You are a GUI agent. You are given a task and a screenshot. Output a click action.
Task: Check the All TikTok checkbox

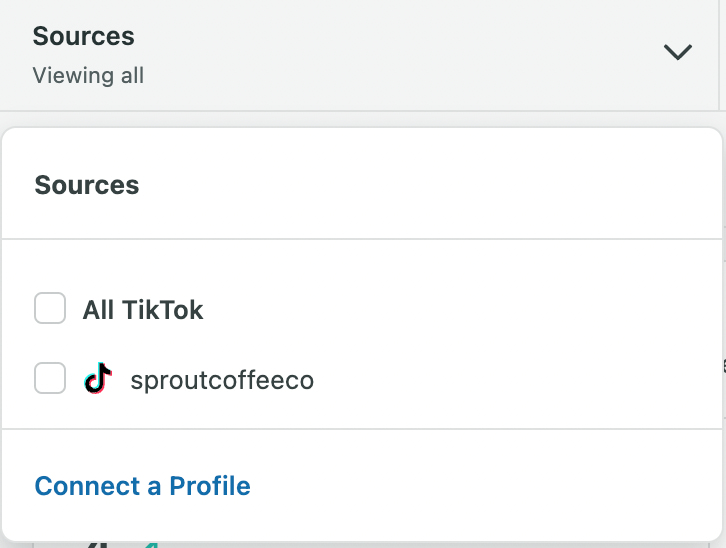(50, 309)
